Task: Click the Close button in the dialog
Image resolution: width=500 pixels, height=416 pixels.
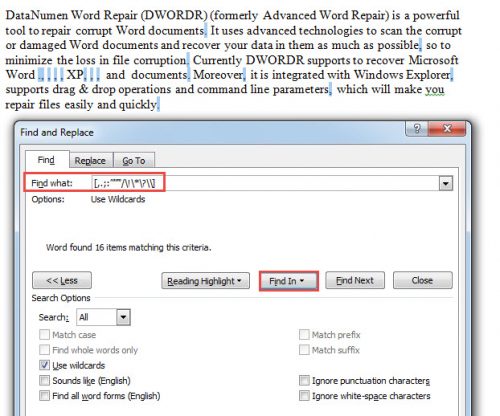Action: tap(423, 280)
